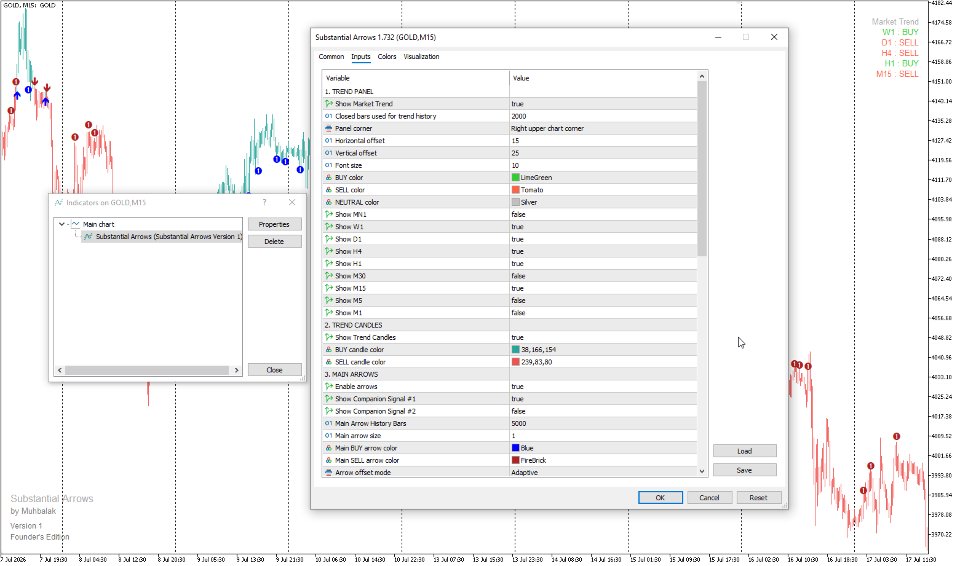Click the Substantial Arrows indicator icon in the tree
This screenshot has height=566, width=960.
(x=88, y=236)
